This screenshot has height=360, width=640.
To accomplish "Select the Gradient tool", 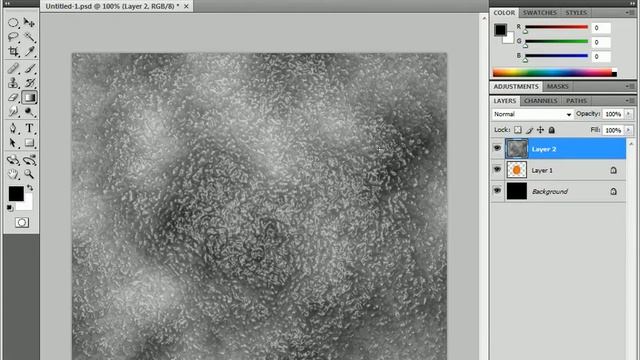I will point(29,97).
